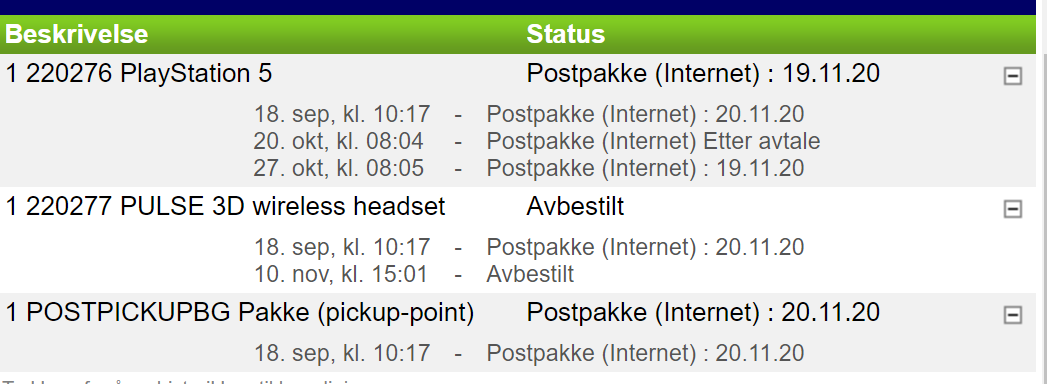Click PlayStation 5's first 18. sep history timestamp
This screenshot has height=384, width=1047.
coord(342,115)
